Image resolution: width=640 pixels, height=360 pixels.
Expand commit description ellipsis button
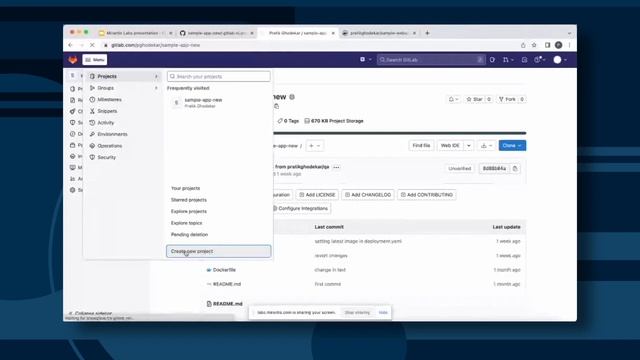336,167
